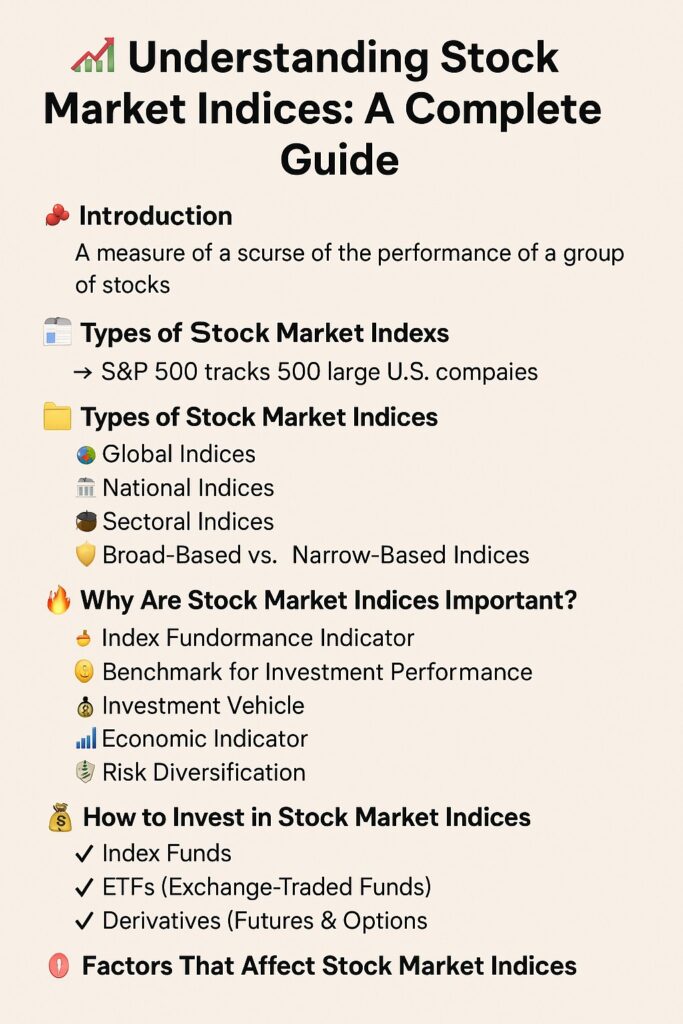This screenshot has width=683, height=1024.
Task: Click the fire icon beside Why Are Stock Market Indices Important
Action: [58, 600]
